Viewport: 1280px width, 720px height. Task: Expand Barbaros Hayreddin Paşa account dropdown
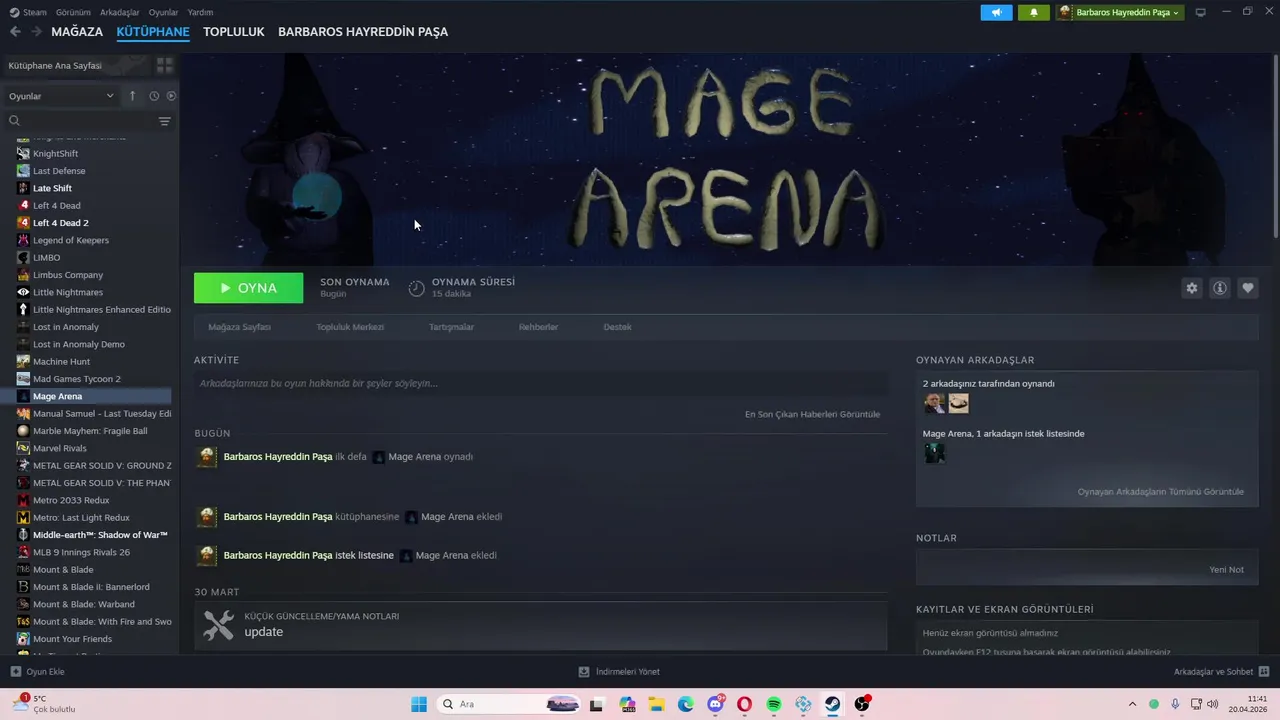[x=1120, y=12]
